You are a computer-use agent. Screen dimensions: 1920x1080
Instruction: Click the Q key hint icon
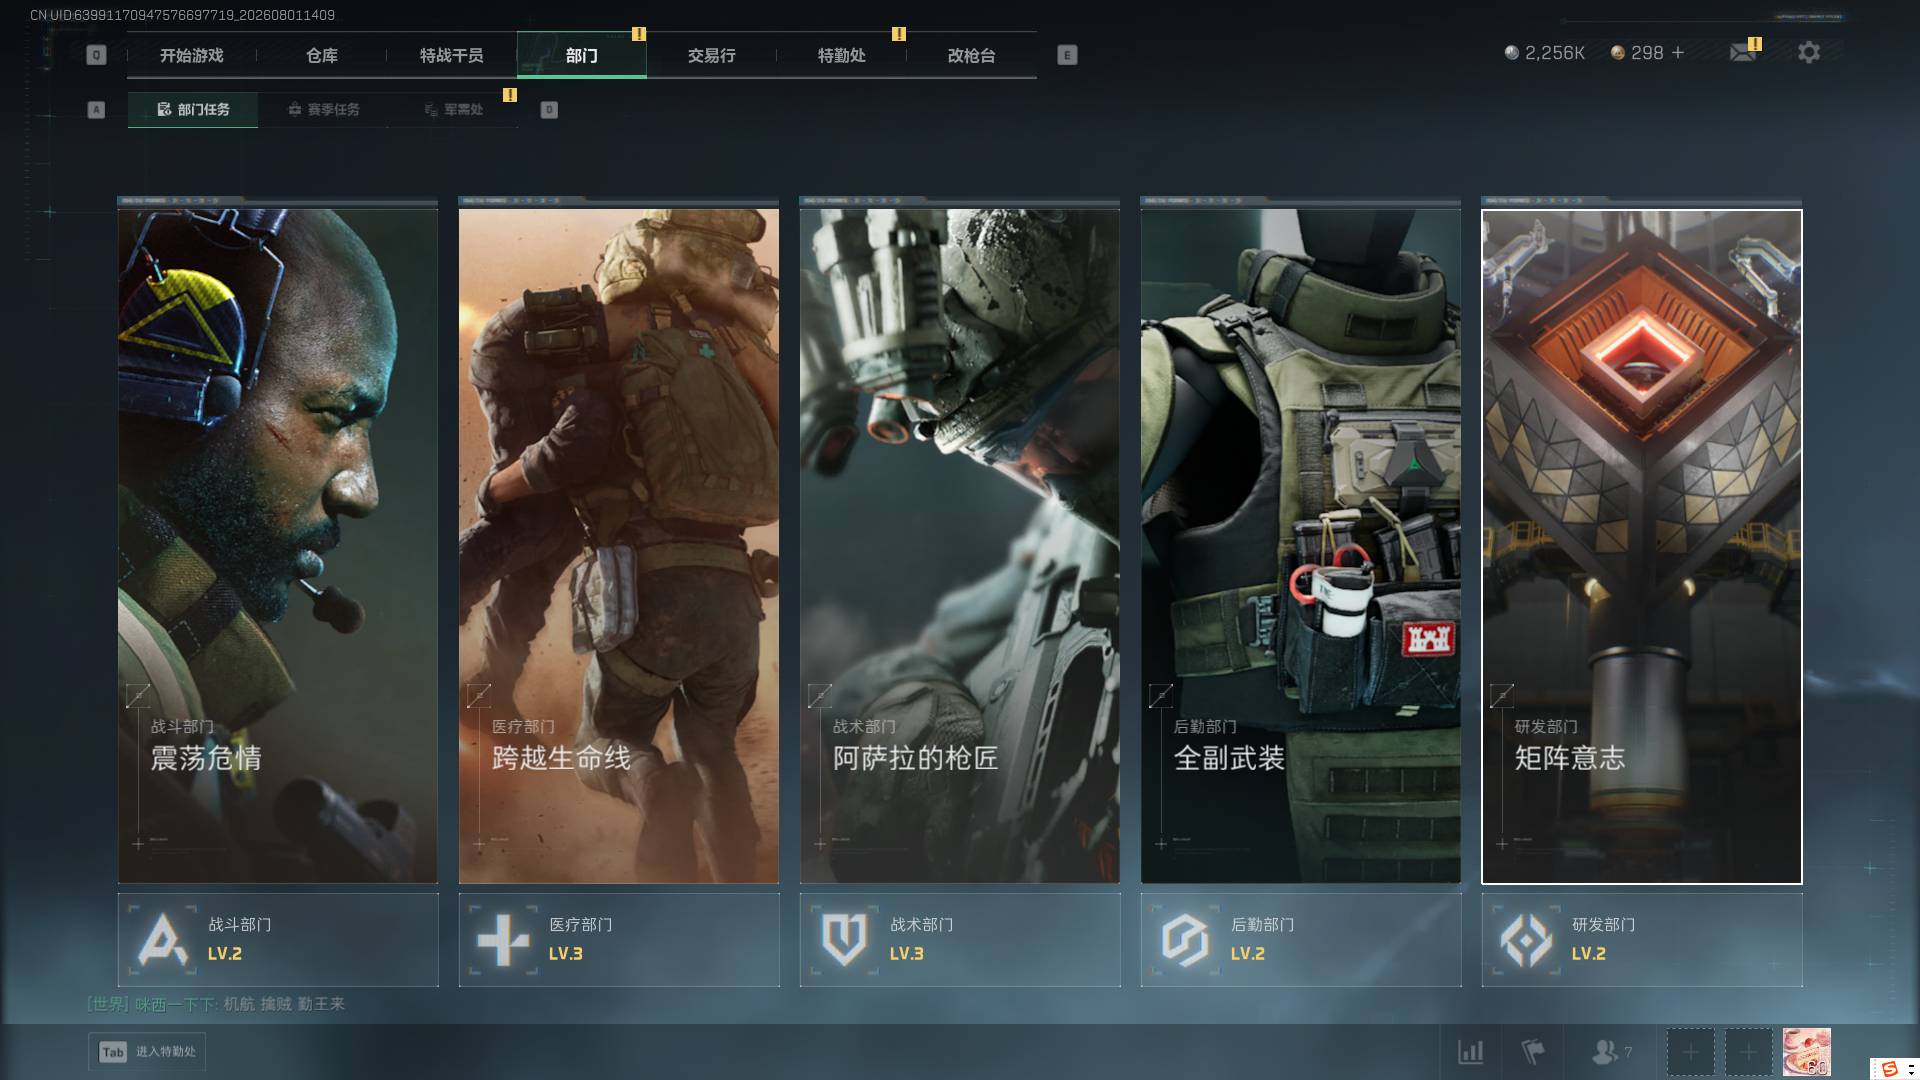pyautogui.click(x=96, y=55)
